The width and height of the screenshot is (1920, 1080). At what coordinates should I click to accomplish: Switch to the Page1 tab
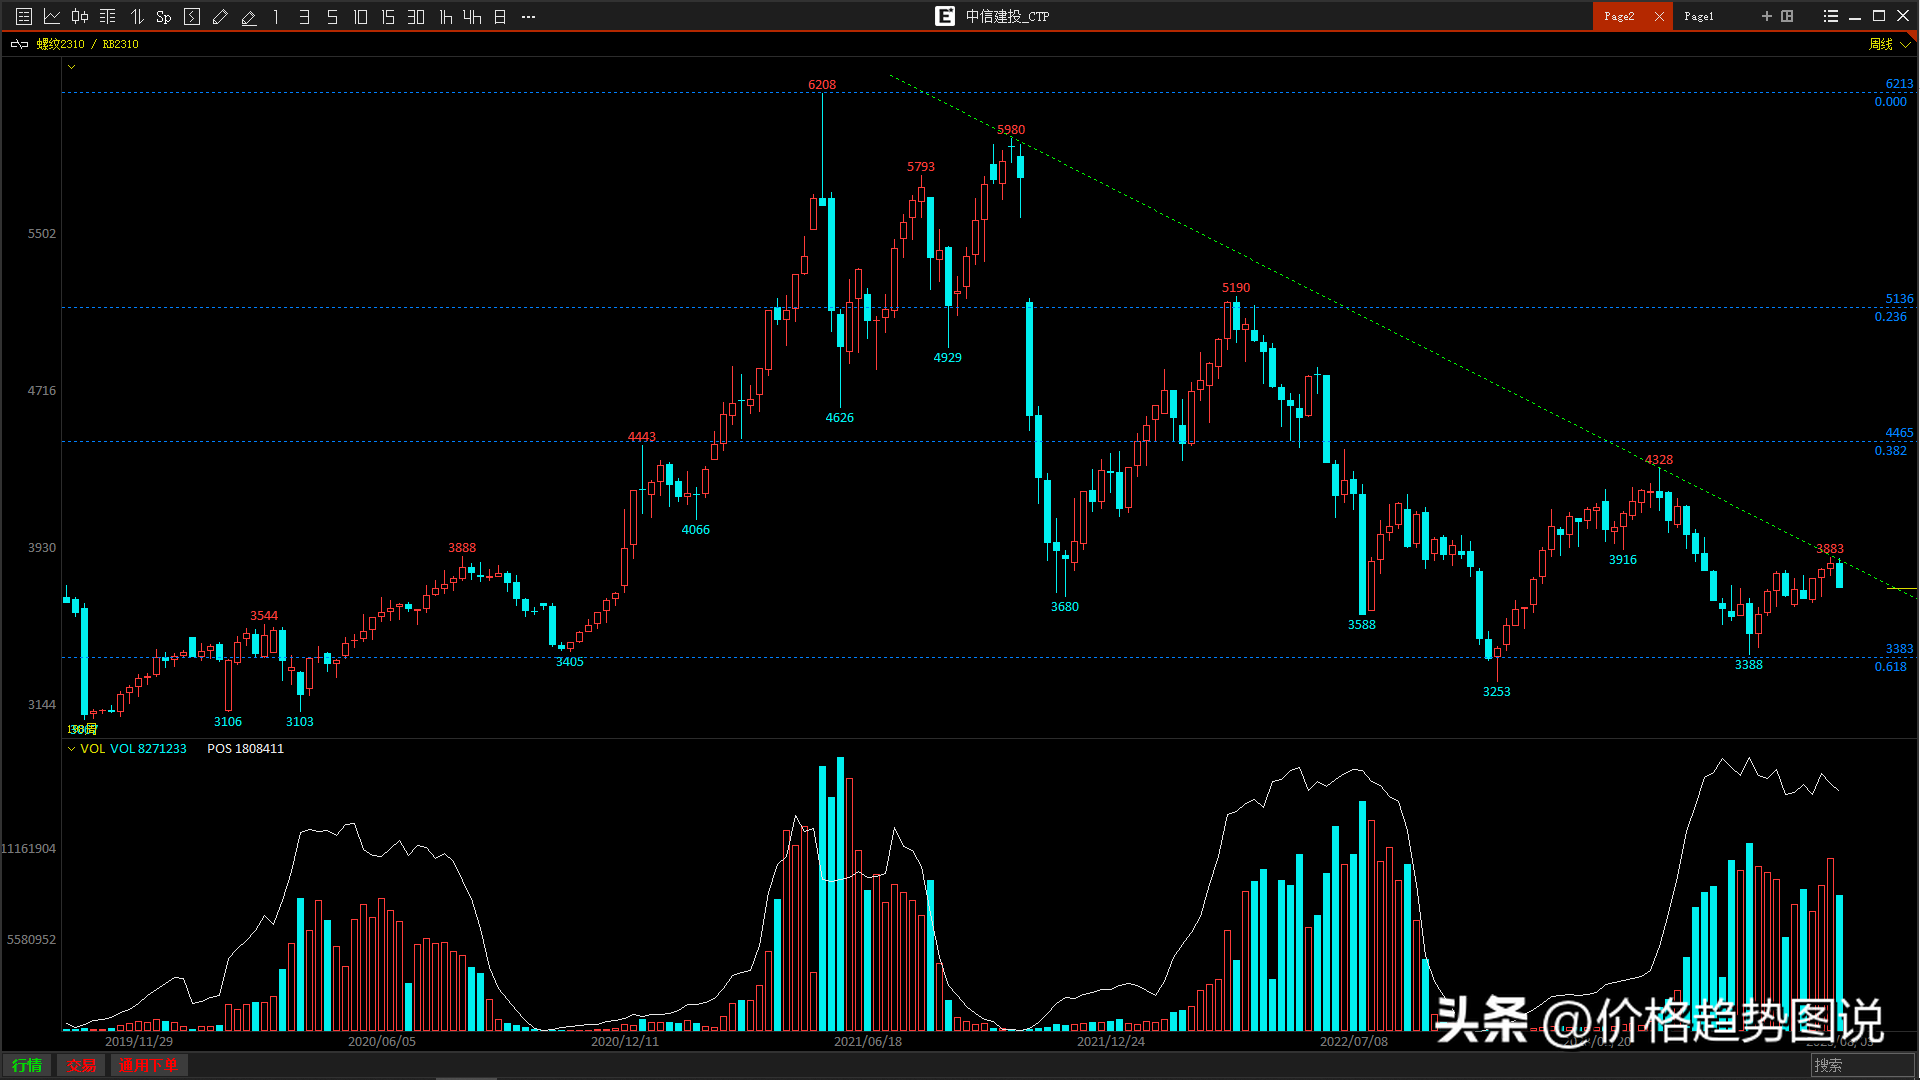coord(1698,16)
